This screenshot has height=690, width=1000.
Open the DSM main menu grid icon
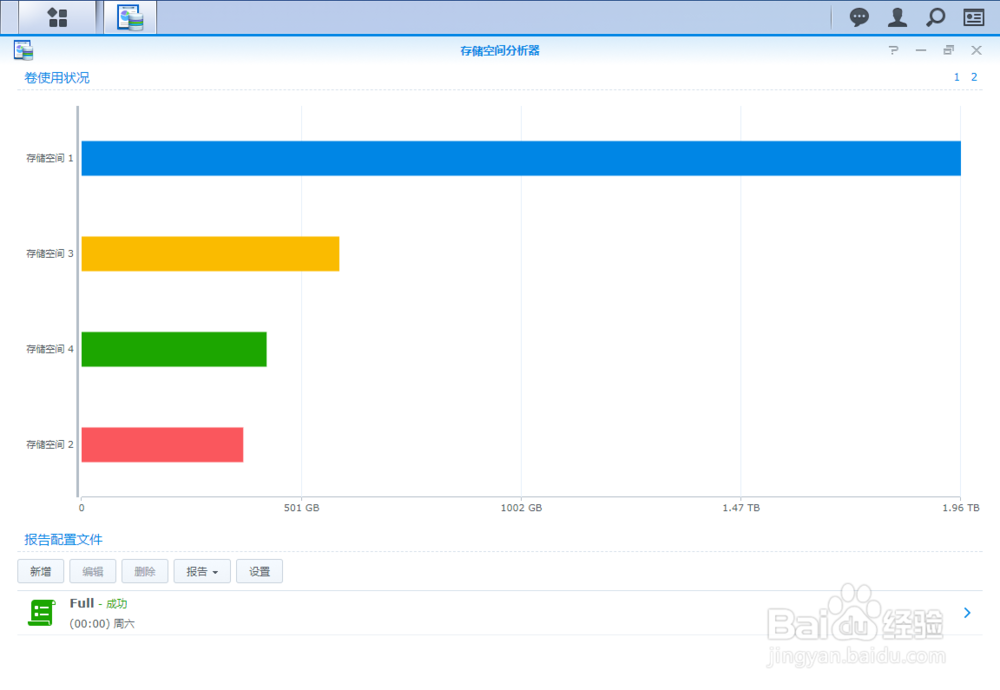pos(57,17)
